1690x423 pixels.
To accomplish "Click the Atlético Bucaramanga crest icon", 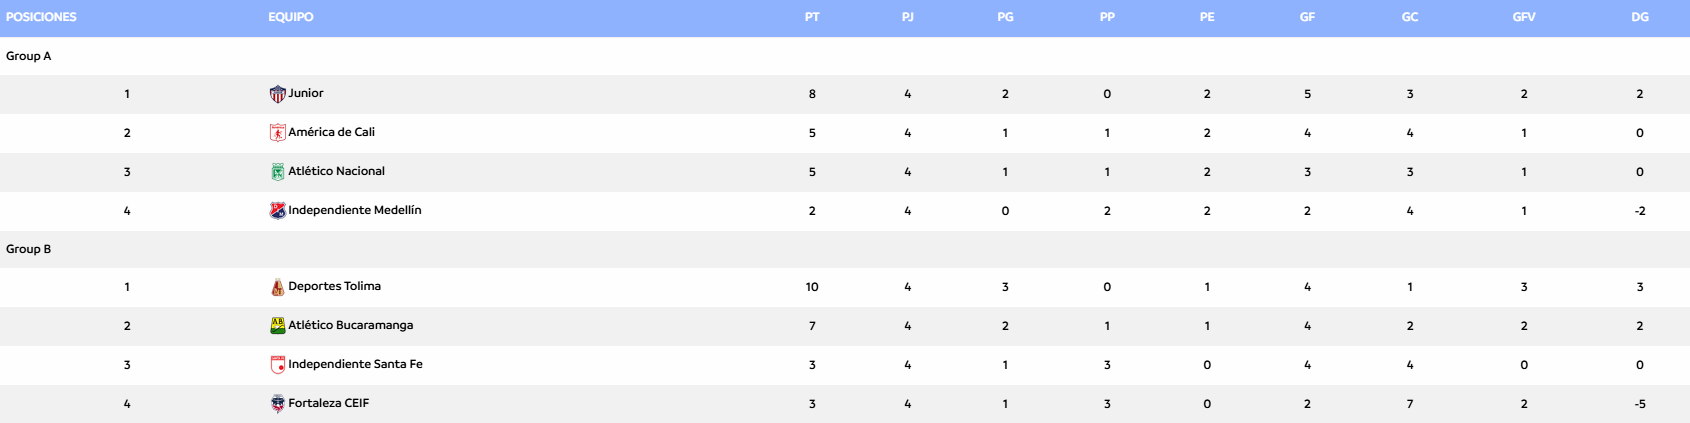I will (x=278, y=326).
